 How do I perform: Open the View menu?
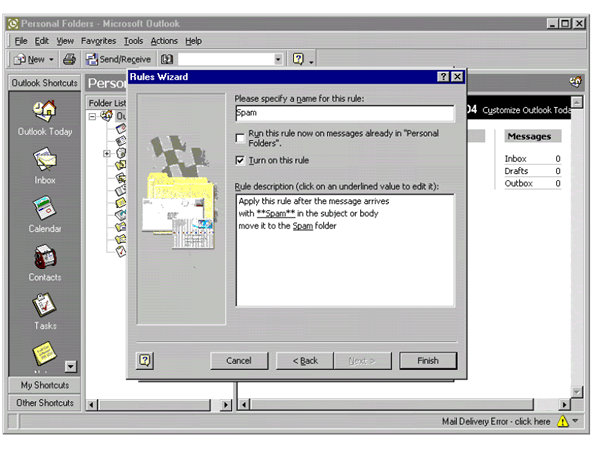[65, 41]
